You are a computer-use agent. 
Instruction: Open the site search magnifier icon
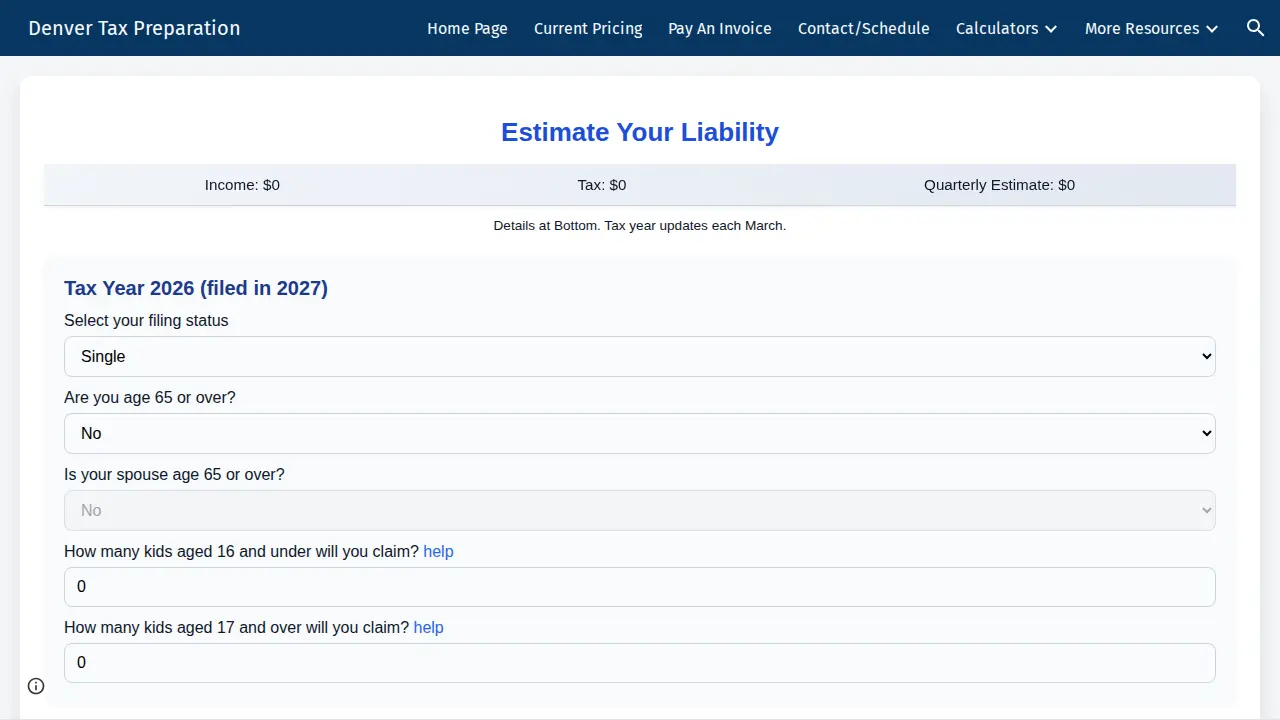pyautogui.click(x=1256, y=28)
